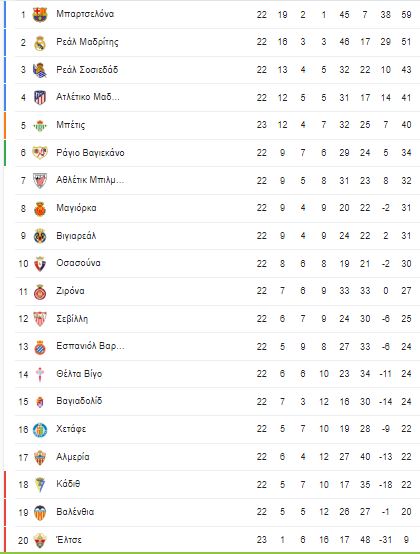Open the Χετάφε blue round crest

40,430
